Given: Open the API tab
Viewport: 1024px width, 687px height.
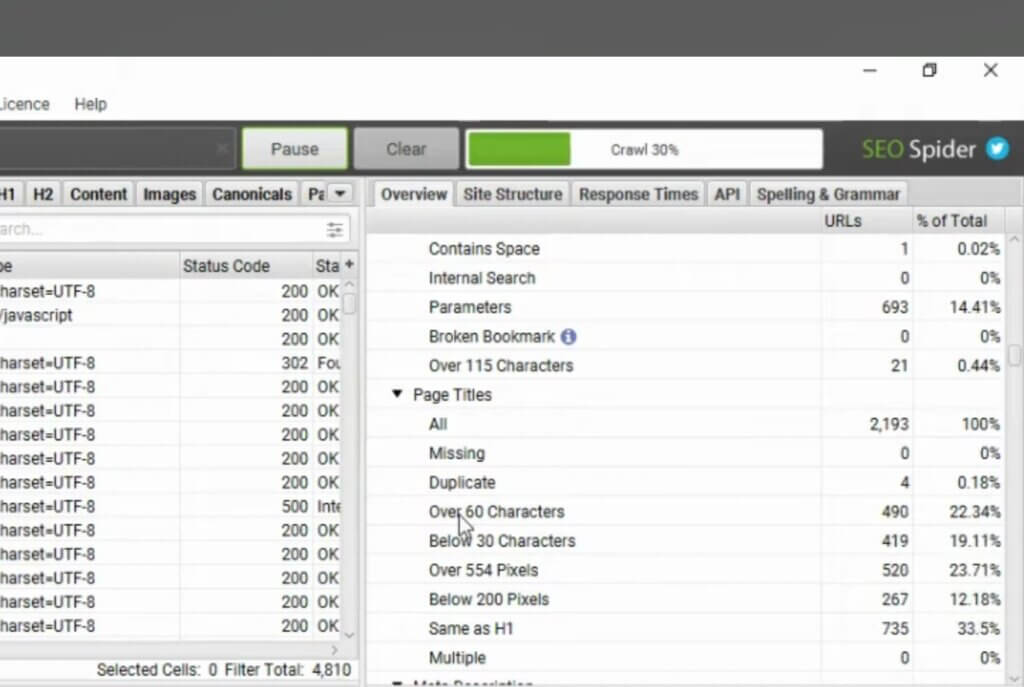Looking at the screenshot, I should [727, 194].
